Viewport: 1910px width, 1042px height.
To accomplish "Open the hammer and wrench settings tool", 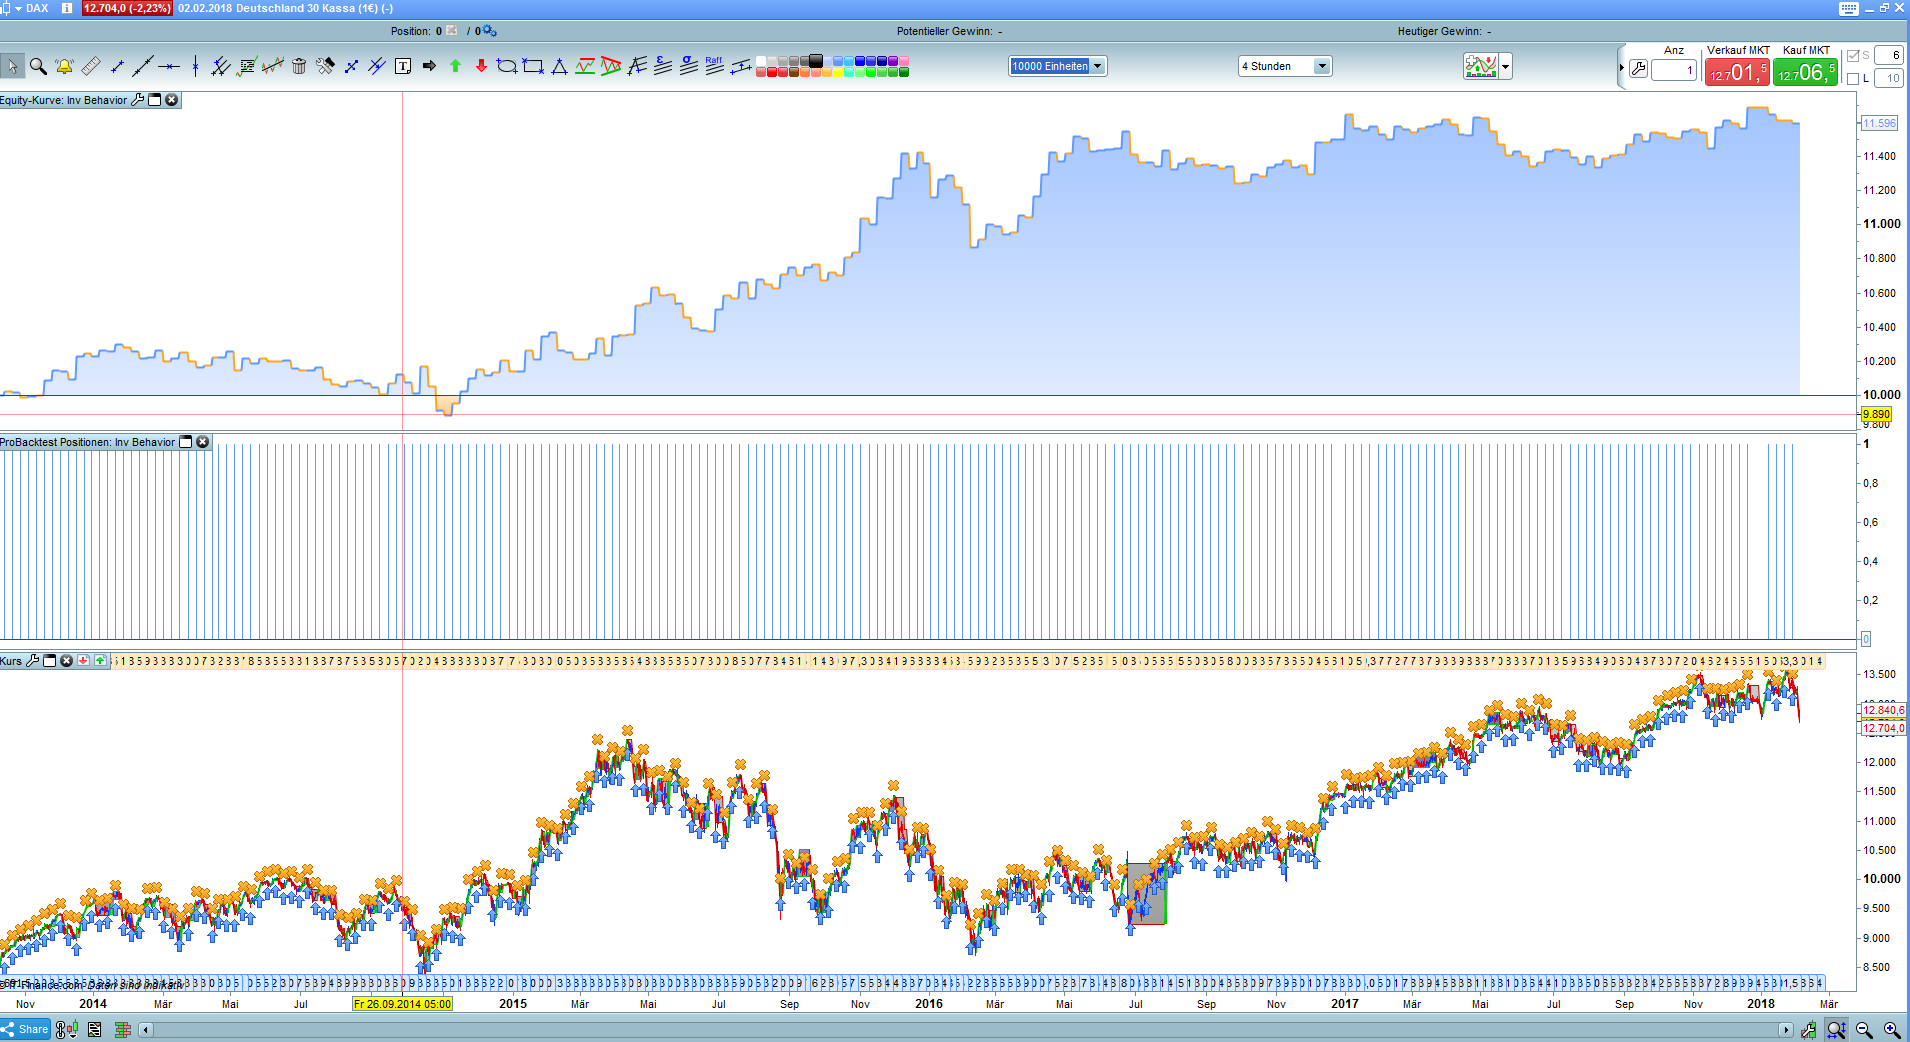I will coord(325,67).
